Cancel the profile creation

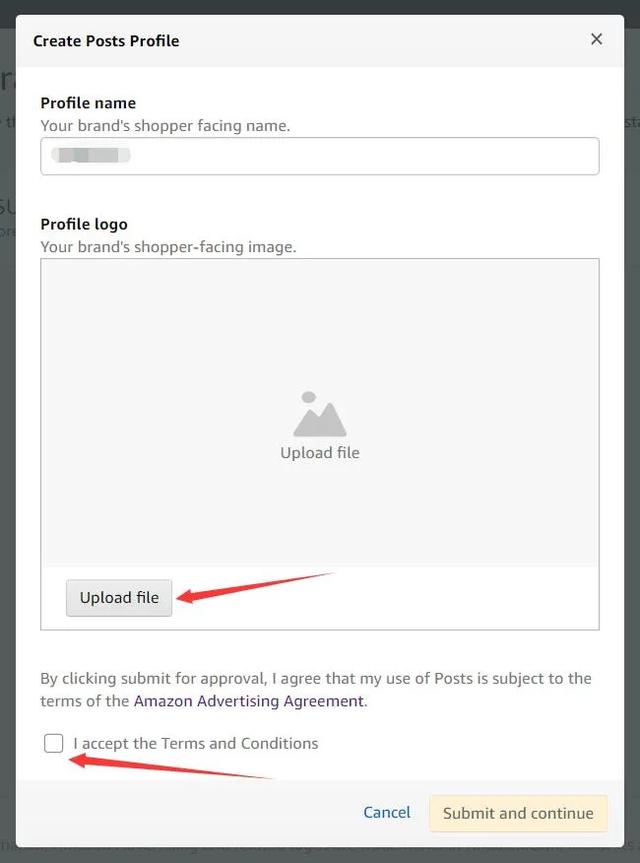(x=387, y=813)
